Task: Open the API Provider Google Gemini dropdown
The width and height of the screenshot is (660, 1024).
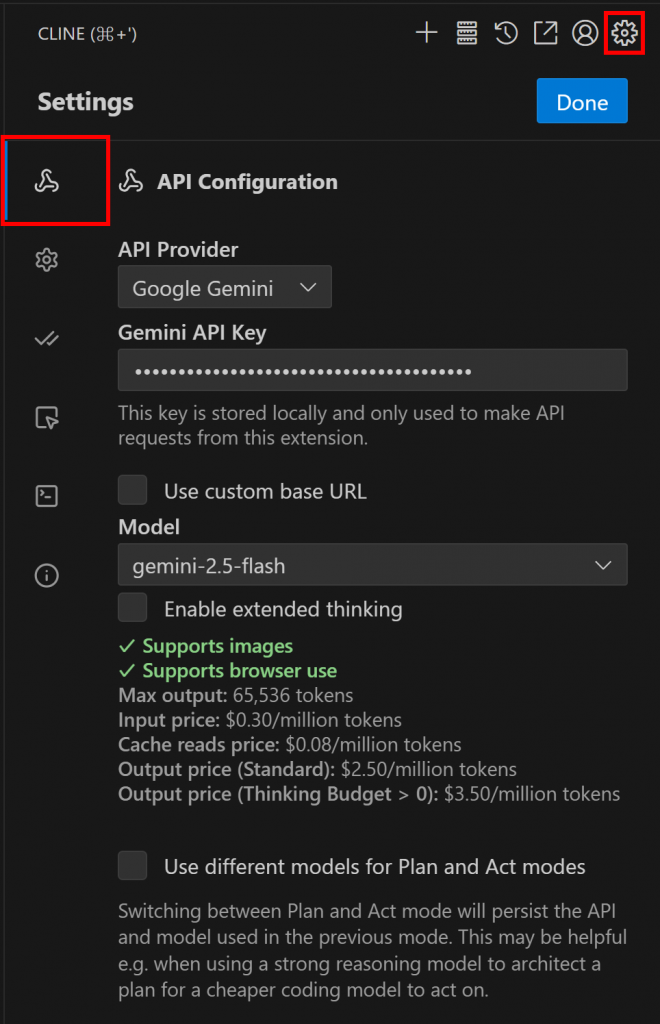Action: pyautogui.click(x=225, y=288)
